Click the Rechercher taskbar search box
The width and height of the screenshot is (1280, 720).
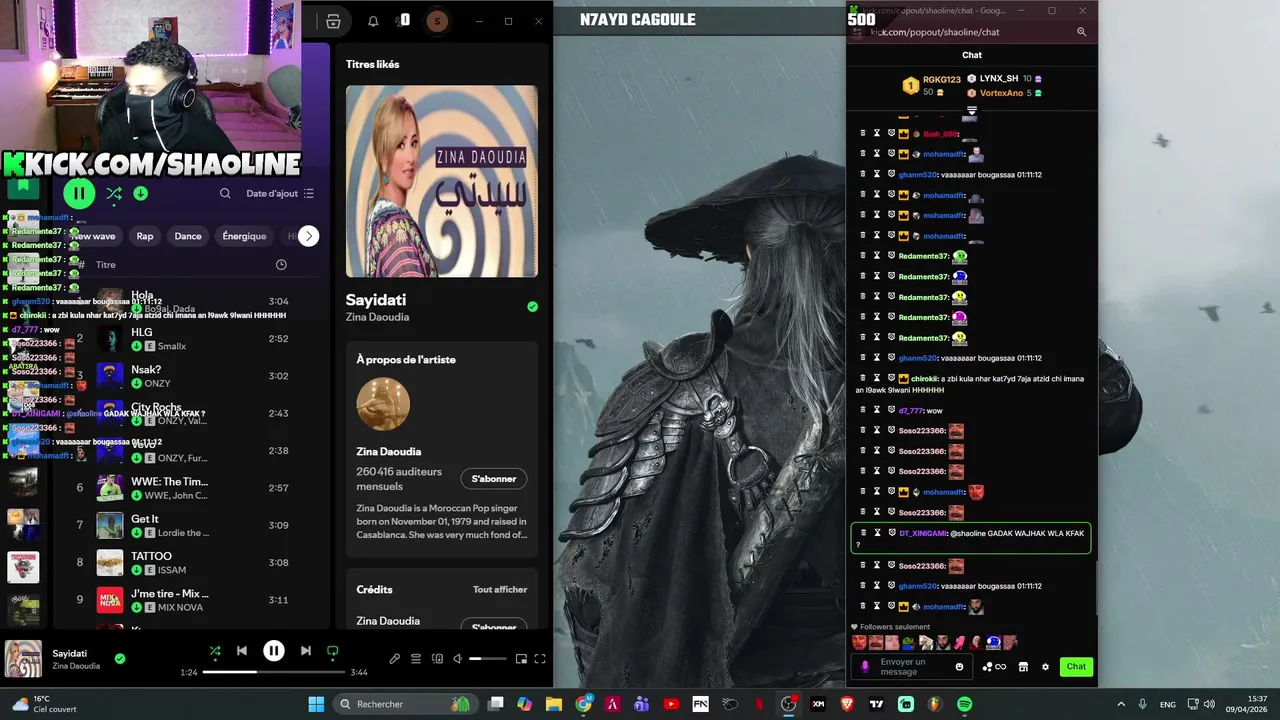point(405,704)
